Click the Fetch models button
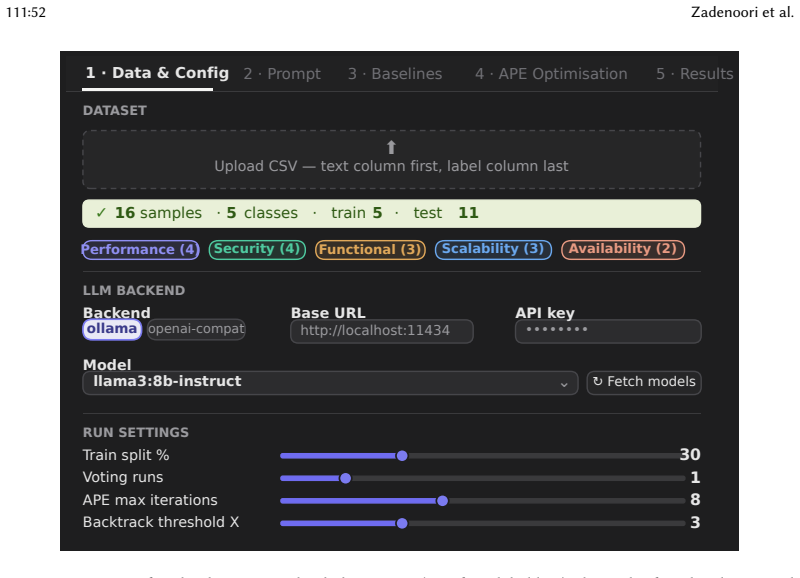The height and width of the screenshot is (578, 800). (644, 383)
